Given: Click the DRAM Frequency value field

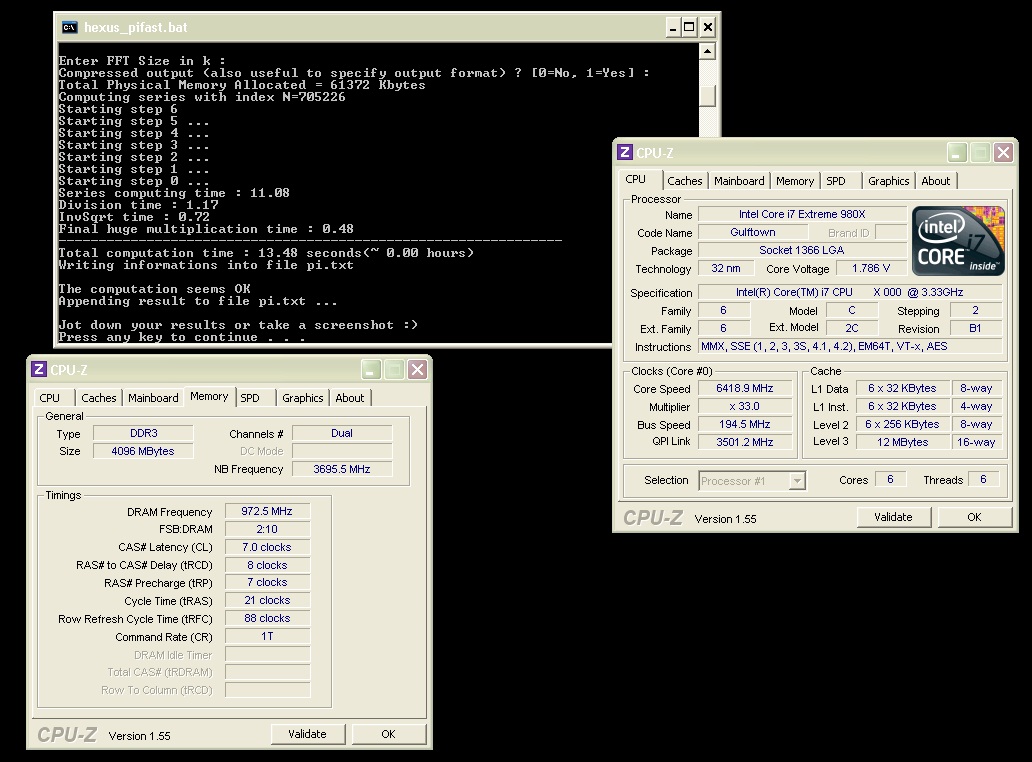Looking at the screenshot, I should click(x=266, y=512).
